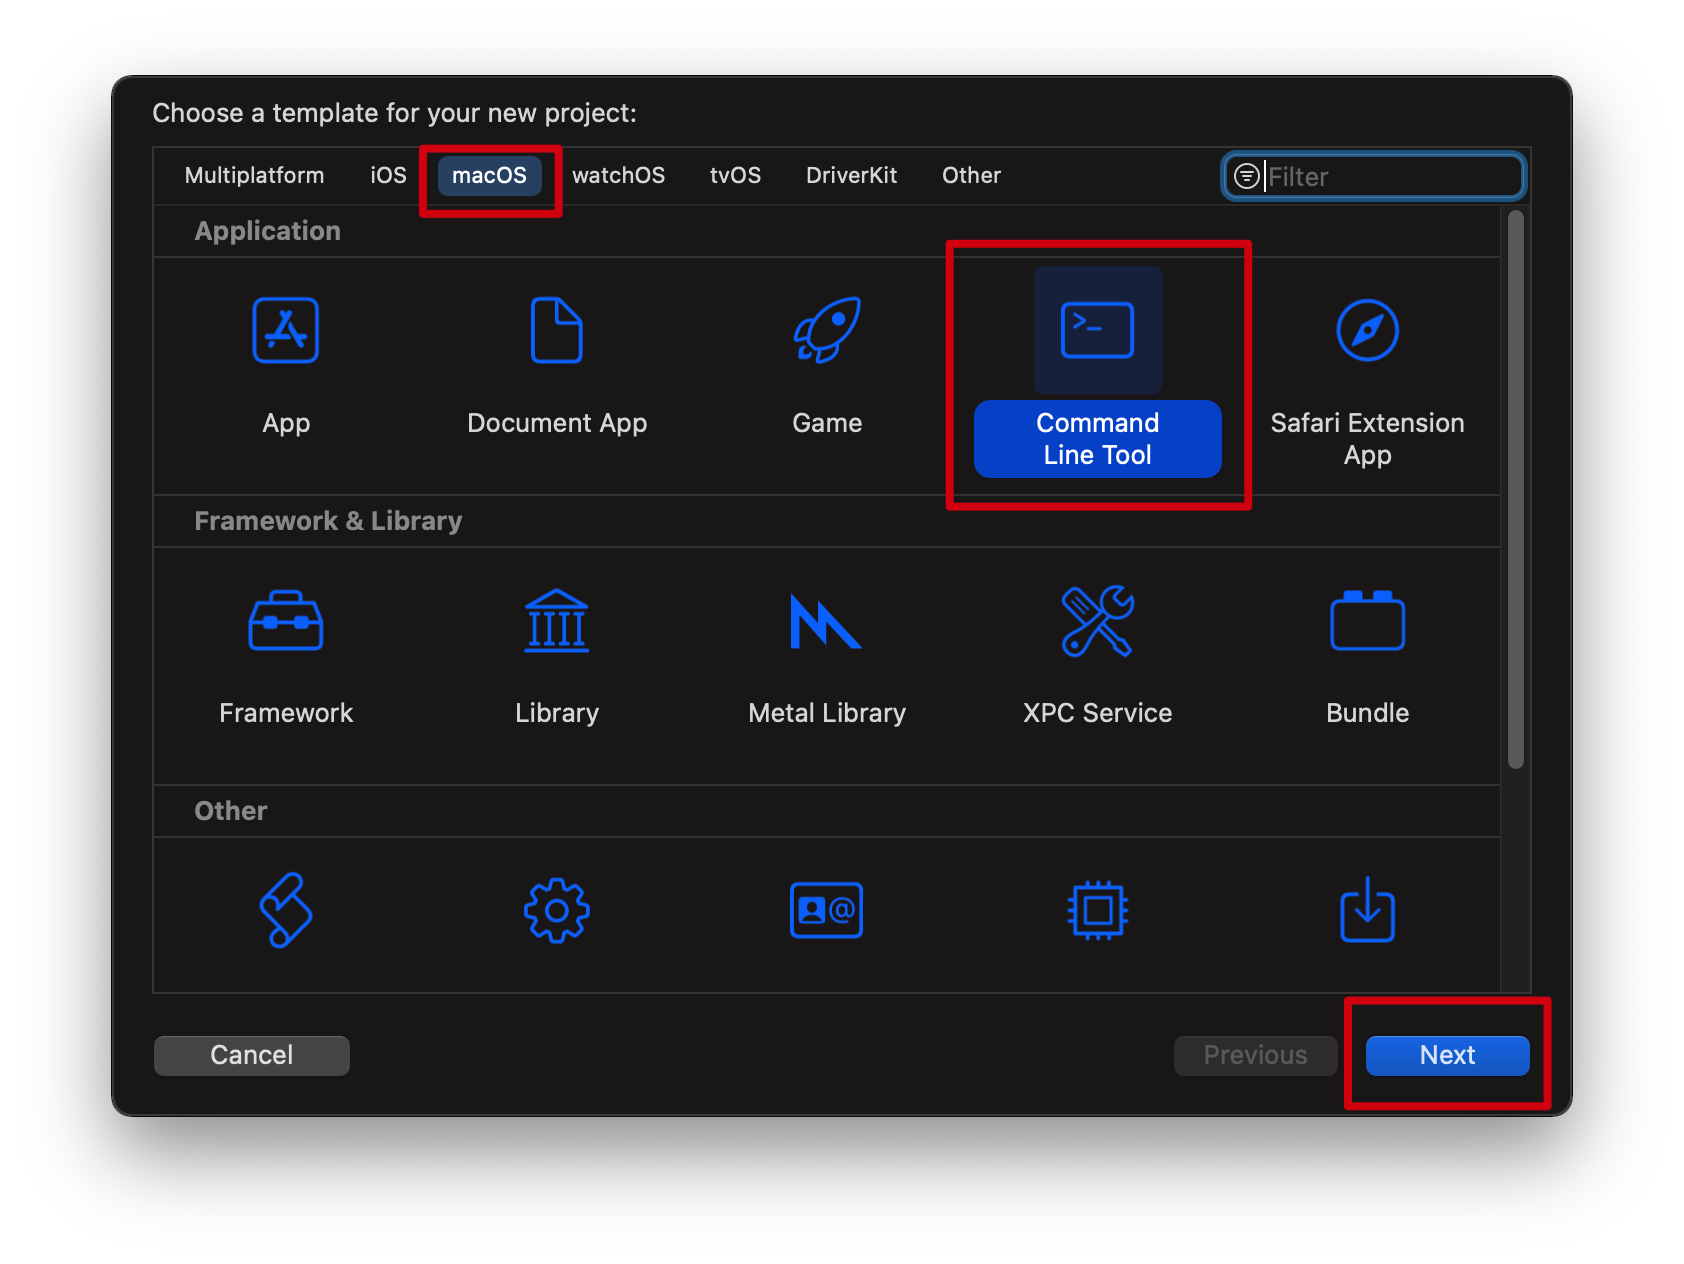
Task: Pick the Game rocket template
Action: 827,330
